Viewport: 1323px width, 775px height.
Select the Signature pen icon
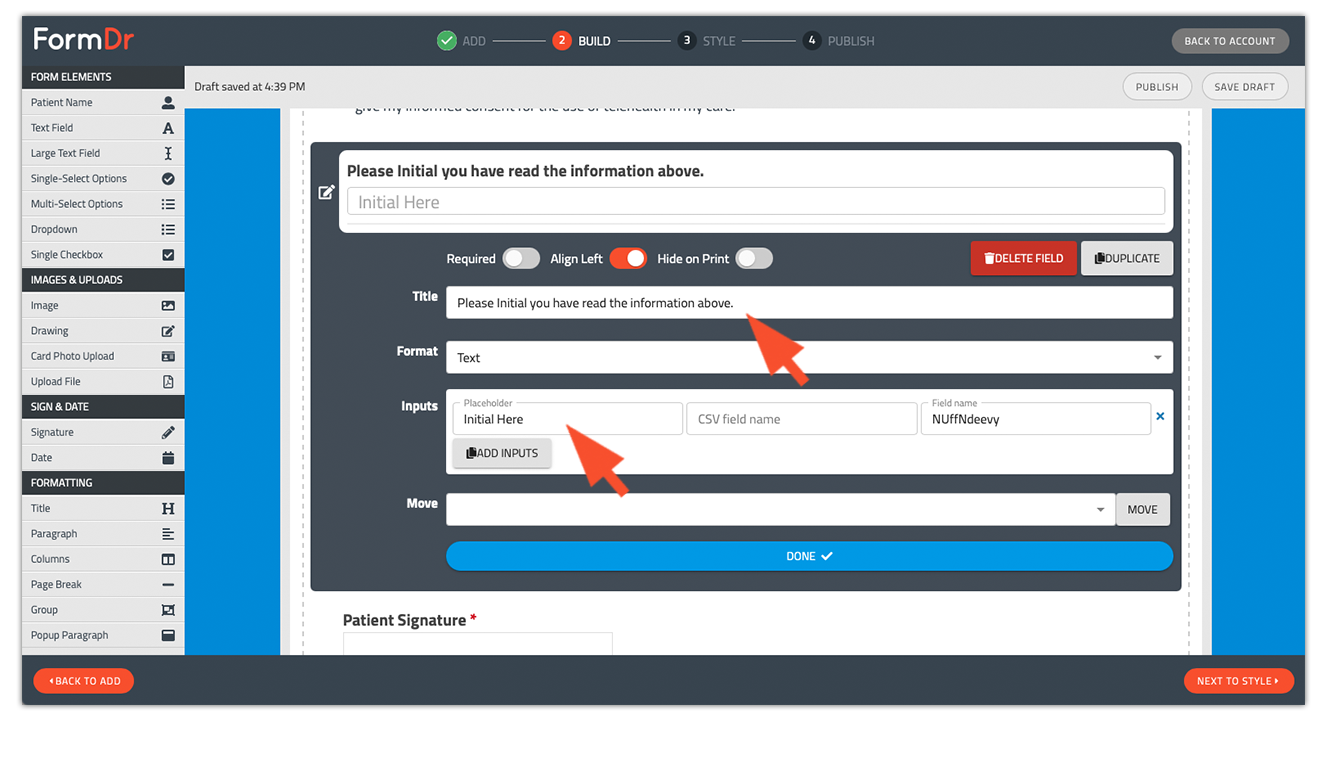168,432
